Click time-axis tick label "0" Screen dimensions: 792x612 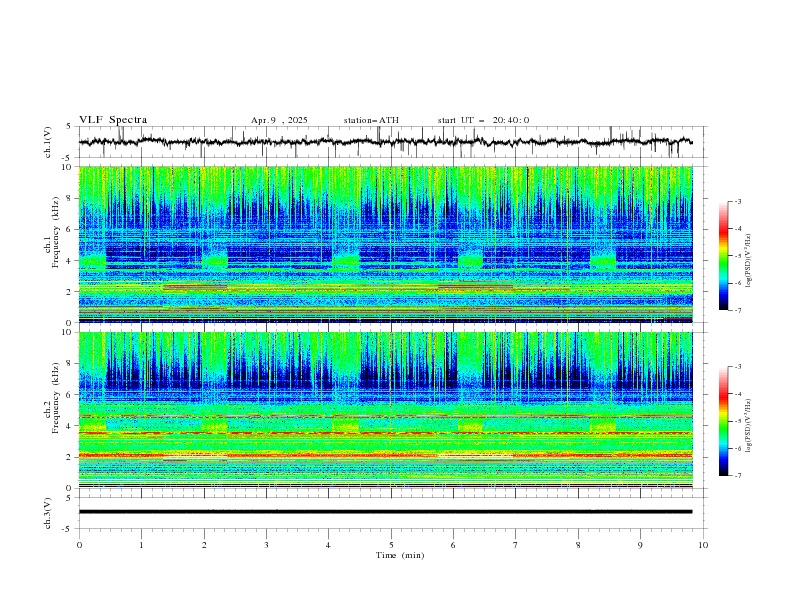(79, 545)
